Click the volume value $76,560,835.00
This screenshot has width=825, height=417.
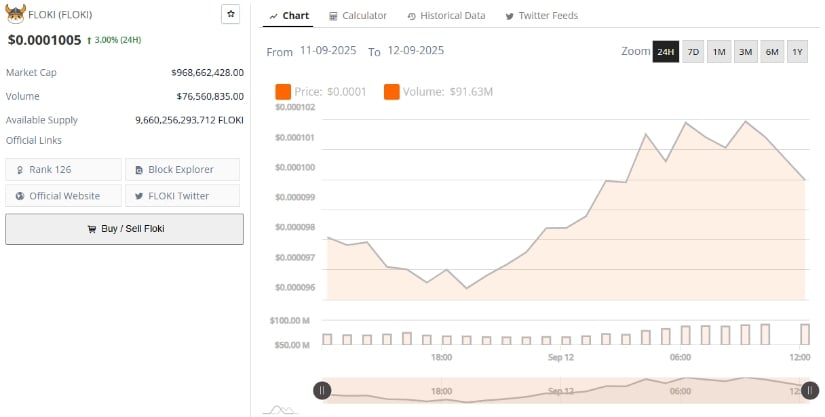(210, 96)
